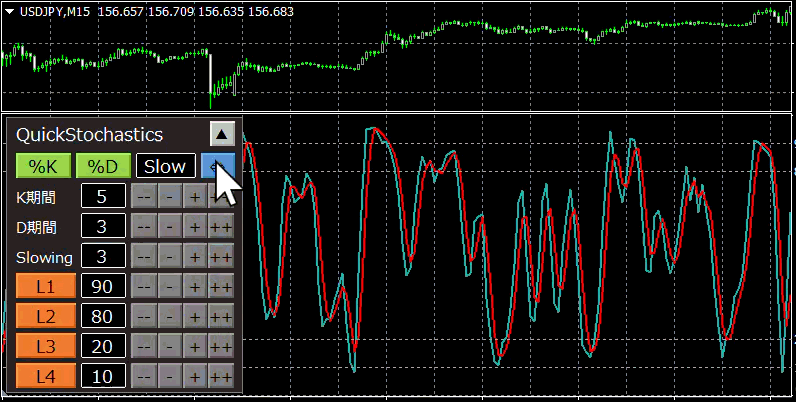
Task: Click the Slowing value field
Action: point(103,256)
